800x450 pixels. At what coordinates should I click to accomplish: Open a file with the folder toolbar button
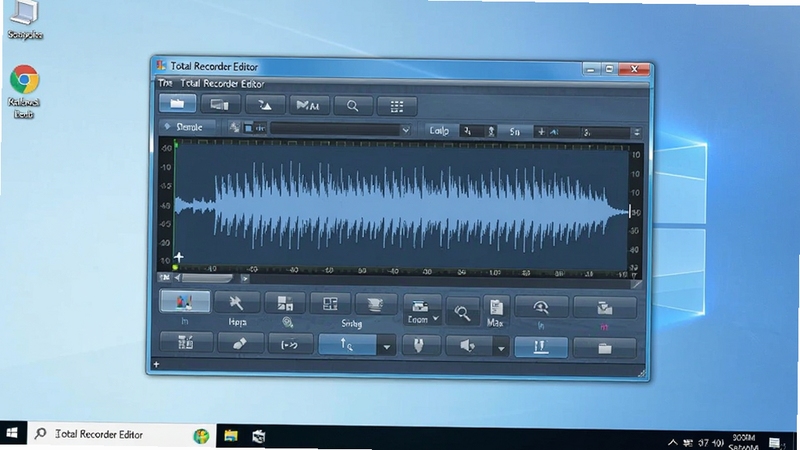[x=177, y=104]
